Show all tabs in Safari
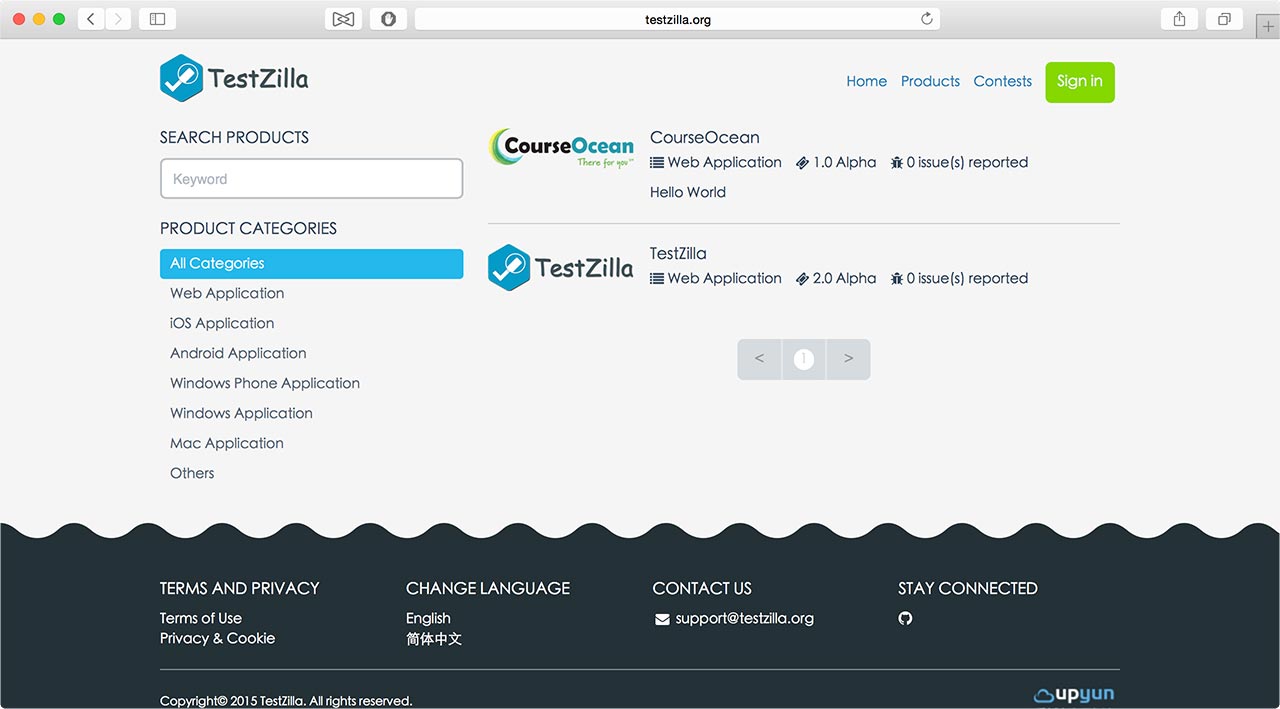The height and width of the screenshot is (709, 1280). click(x=1224, y=19)
